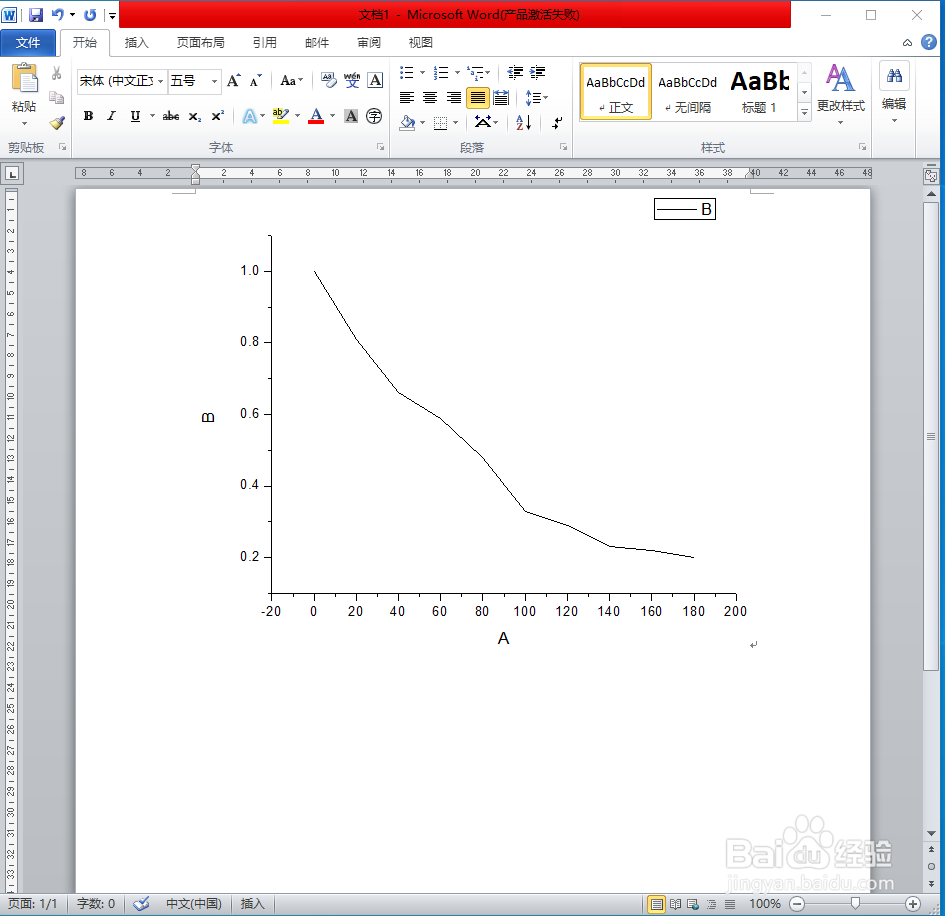Select the Format Painter brush
Image resolution: width=945 pixels, height=916 pixels.
coord(57,123)
